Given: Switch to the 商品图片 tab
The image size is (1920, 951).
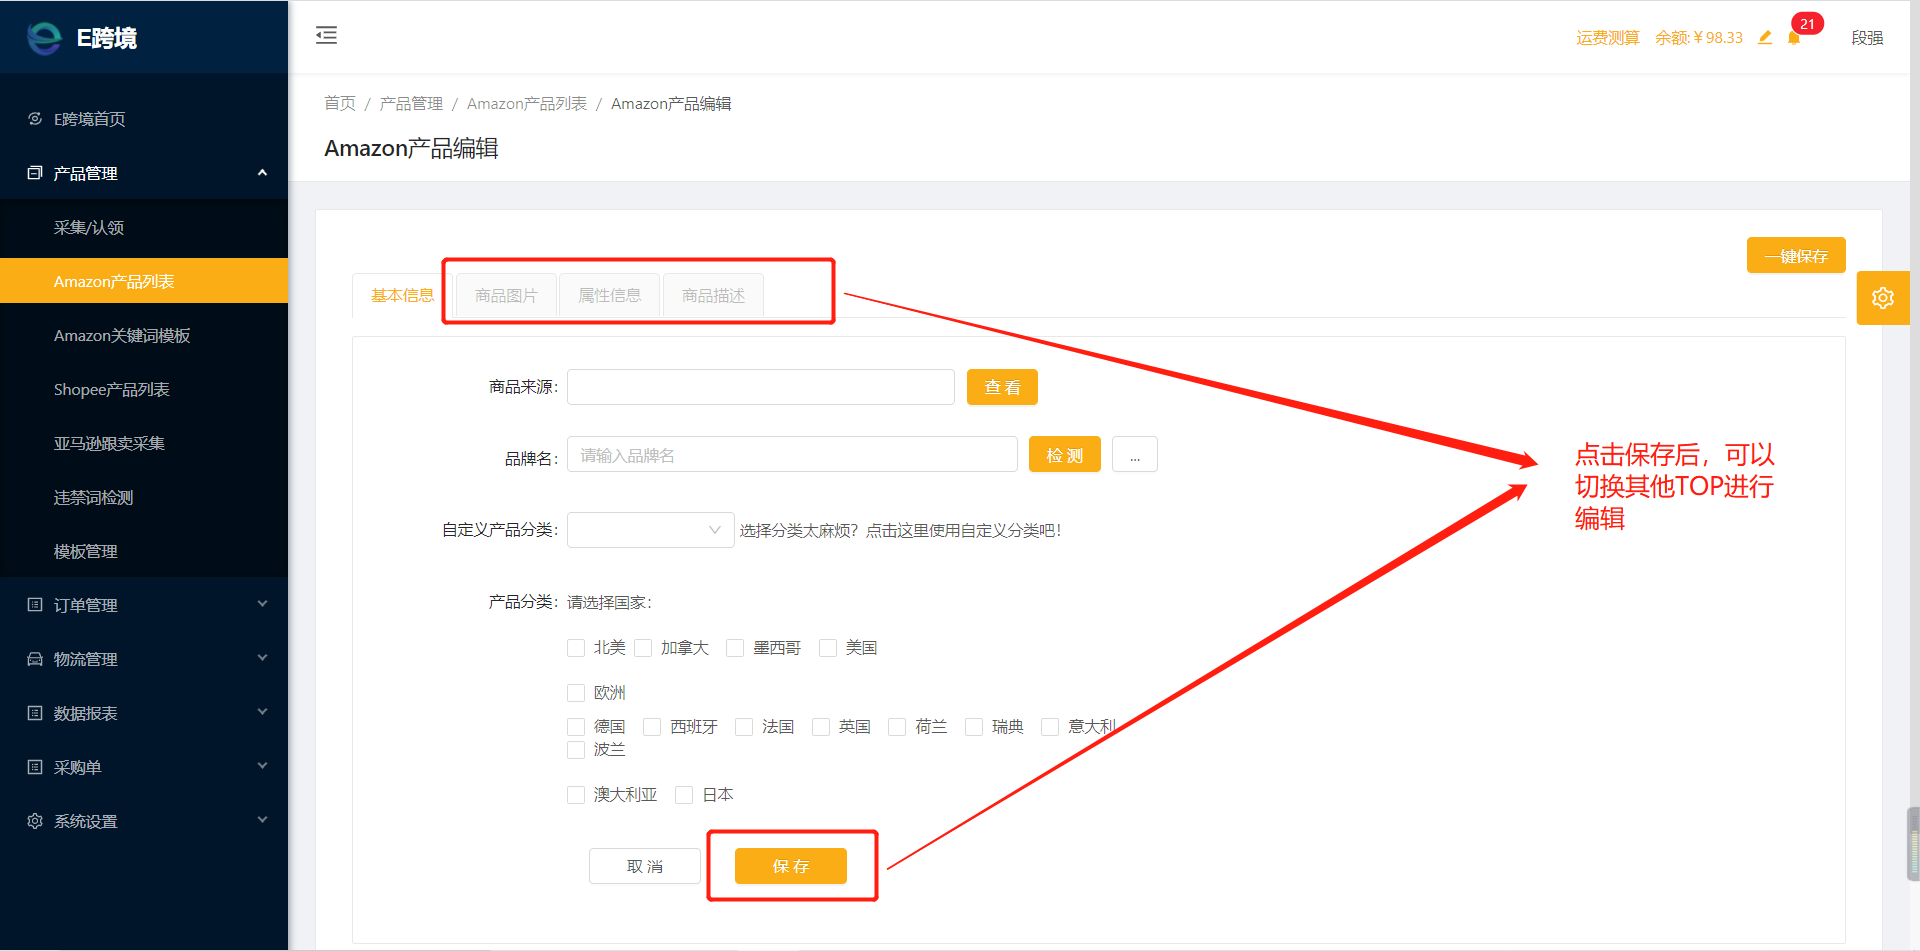Looking at the screenshot, I should pyautogui.click(x=506, y=296).
